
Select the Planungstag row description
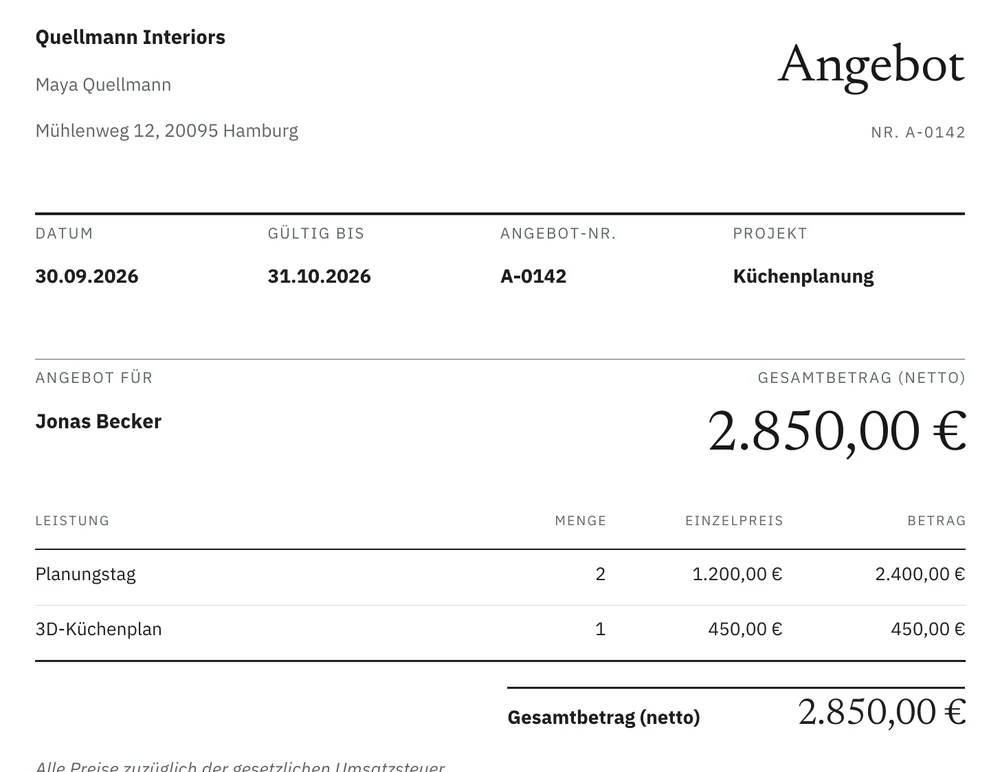click(x=85, y=575)
